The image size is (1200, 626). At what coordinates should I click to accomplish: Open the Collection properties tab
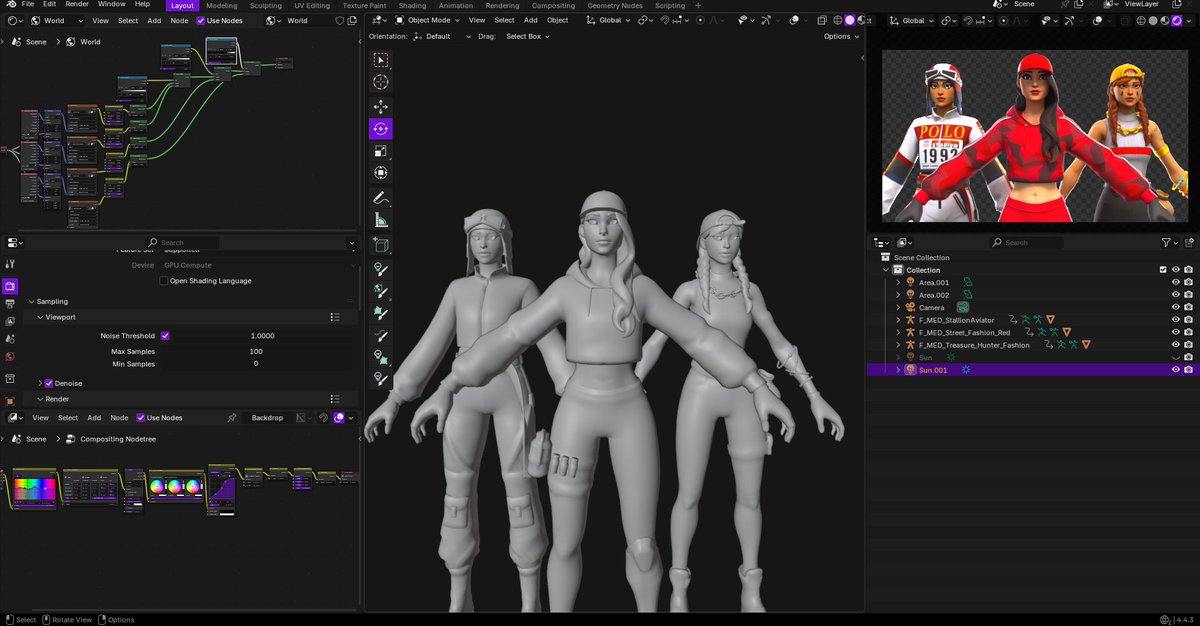(x=10, y=378)
